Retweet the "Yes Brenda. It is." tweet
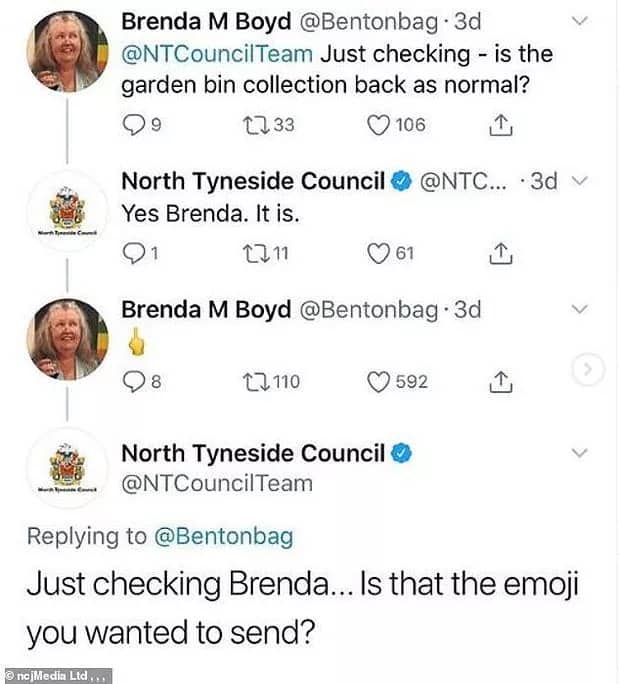The height and width of the screenshot is (684, 620). 258,254
